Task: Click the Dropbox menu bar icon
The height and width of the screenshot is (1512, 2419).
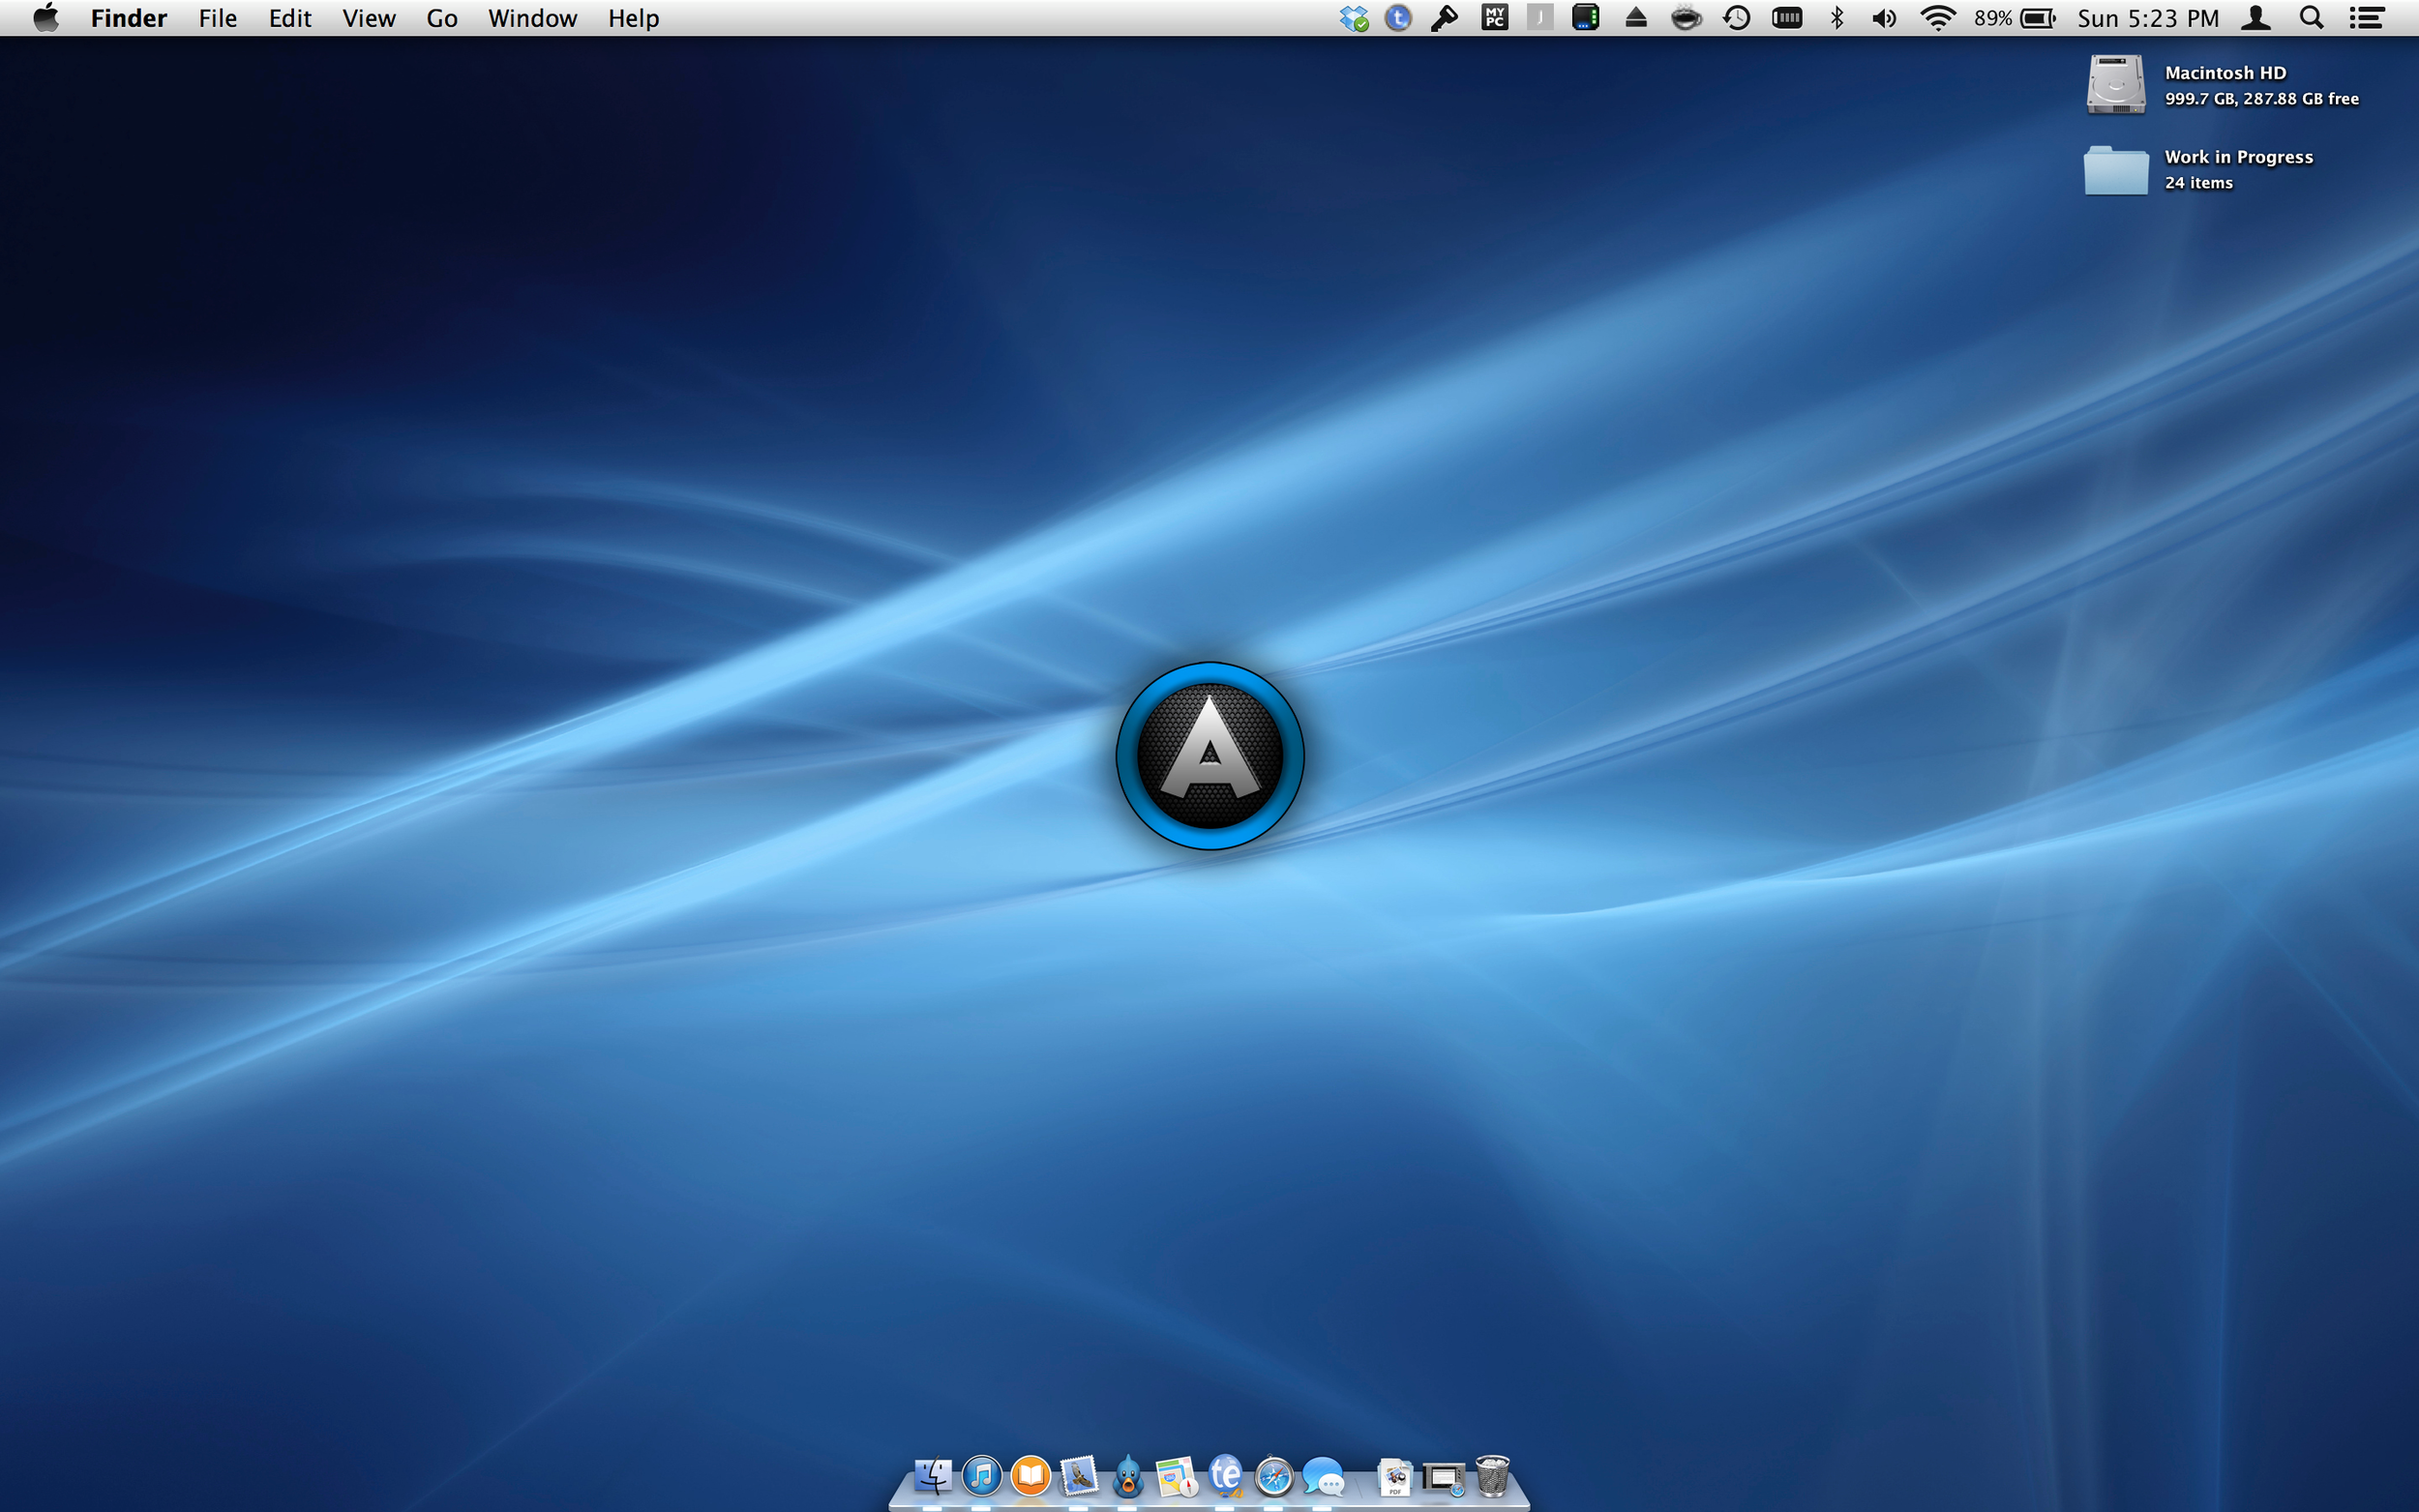Action: 1354,18
